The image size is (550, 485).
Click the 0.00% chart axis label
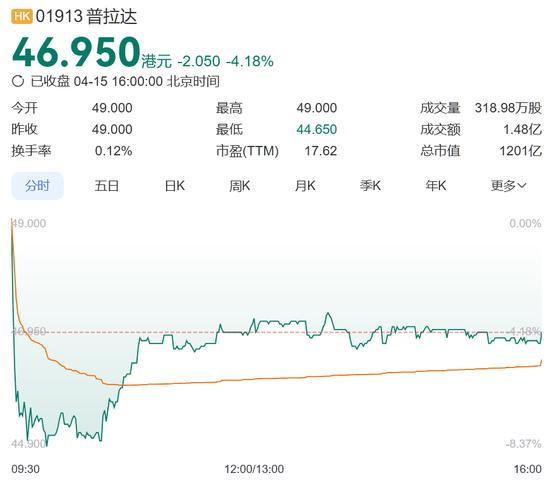525,223
